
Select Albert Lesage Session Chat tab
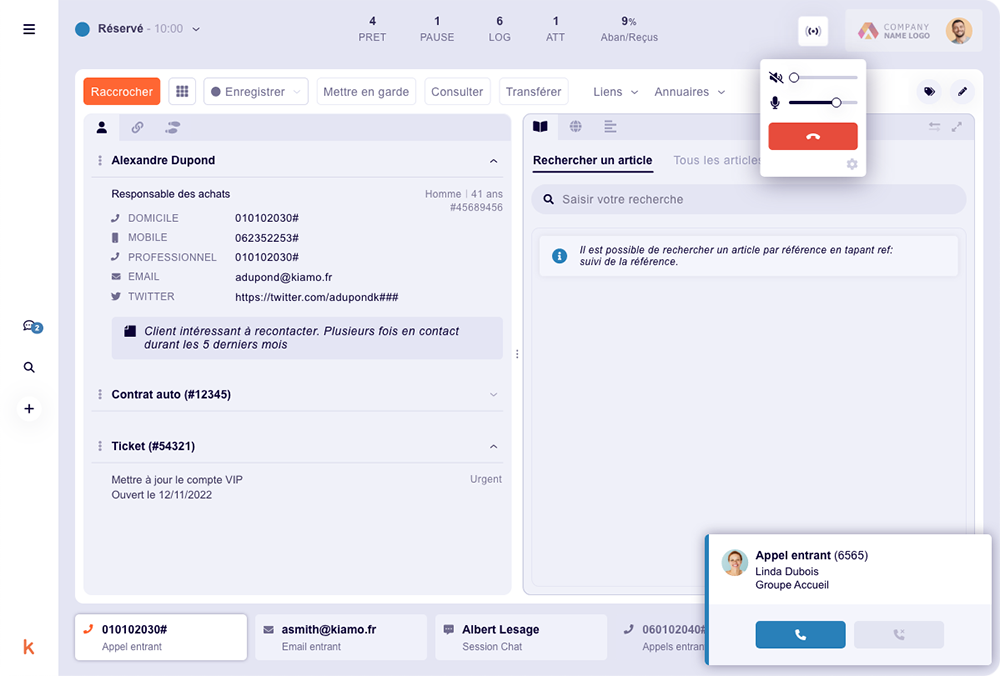point(521,637)
